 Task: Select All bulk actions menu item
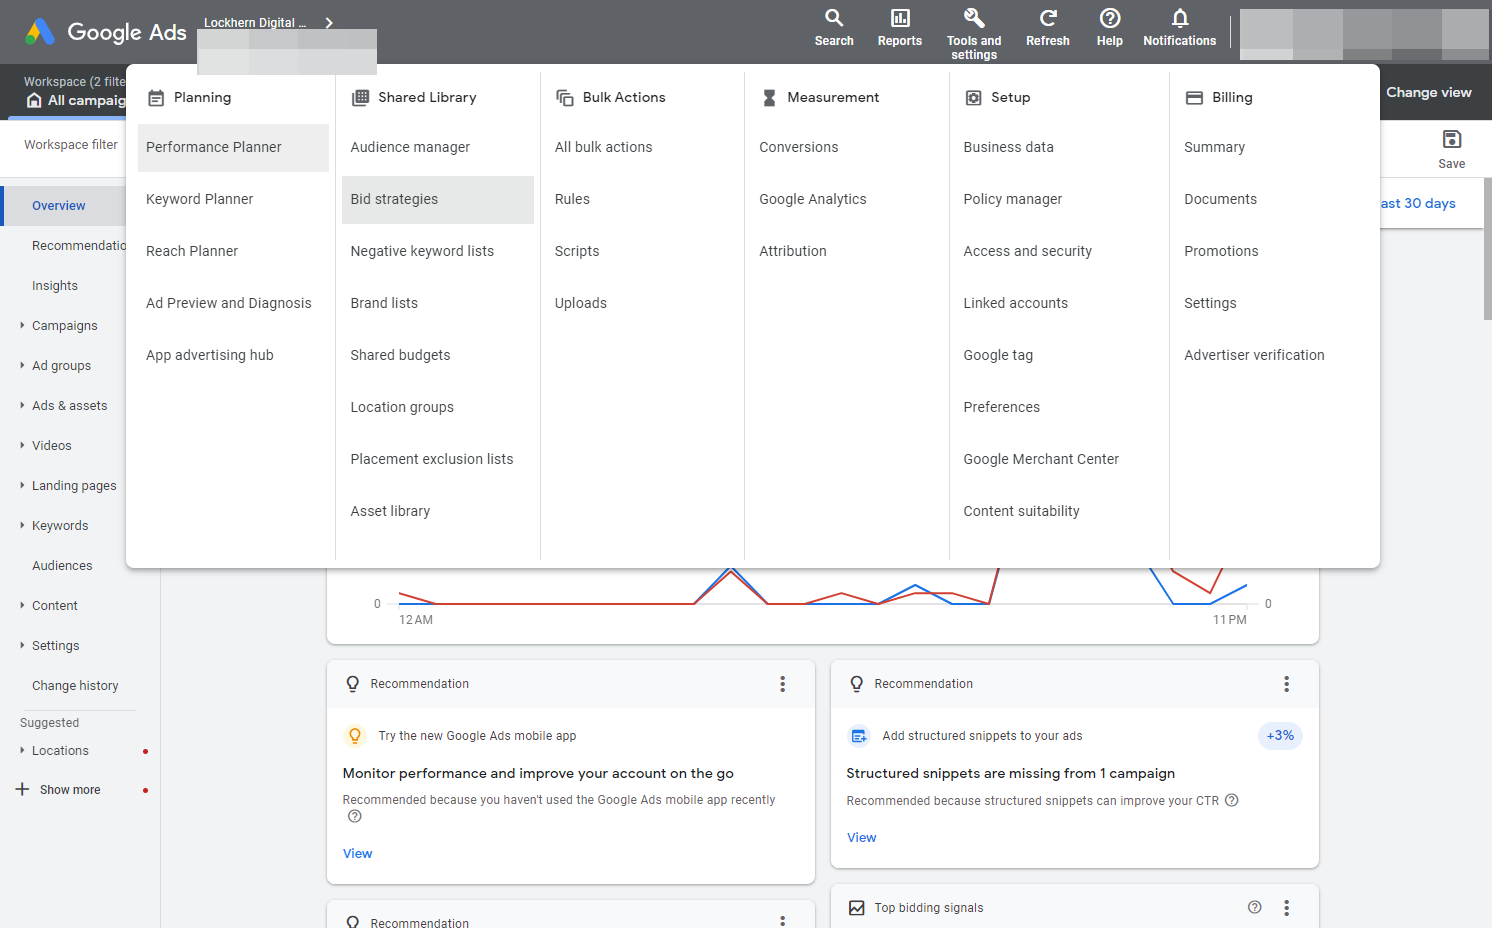[x=604, y=147]
